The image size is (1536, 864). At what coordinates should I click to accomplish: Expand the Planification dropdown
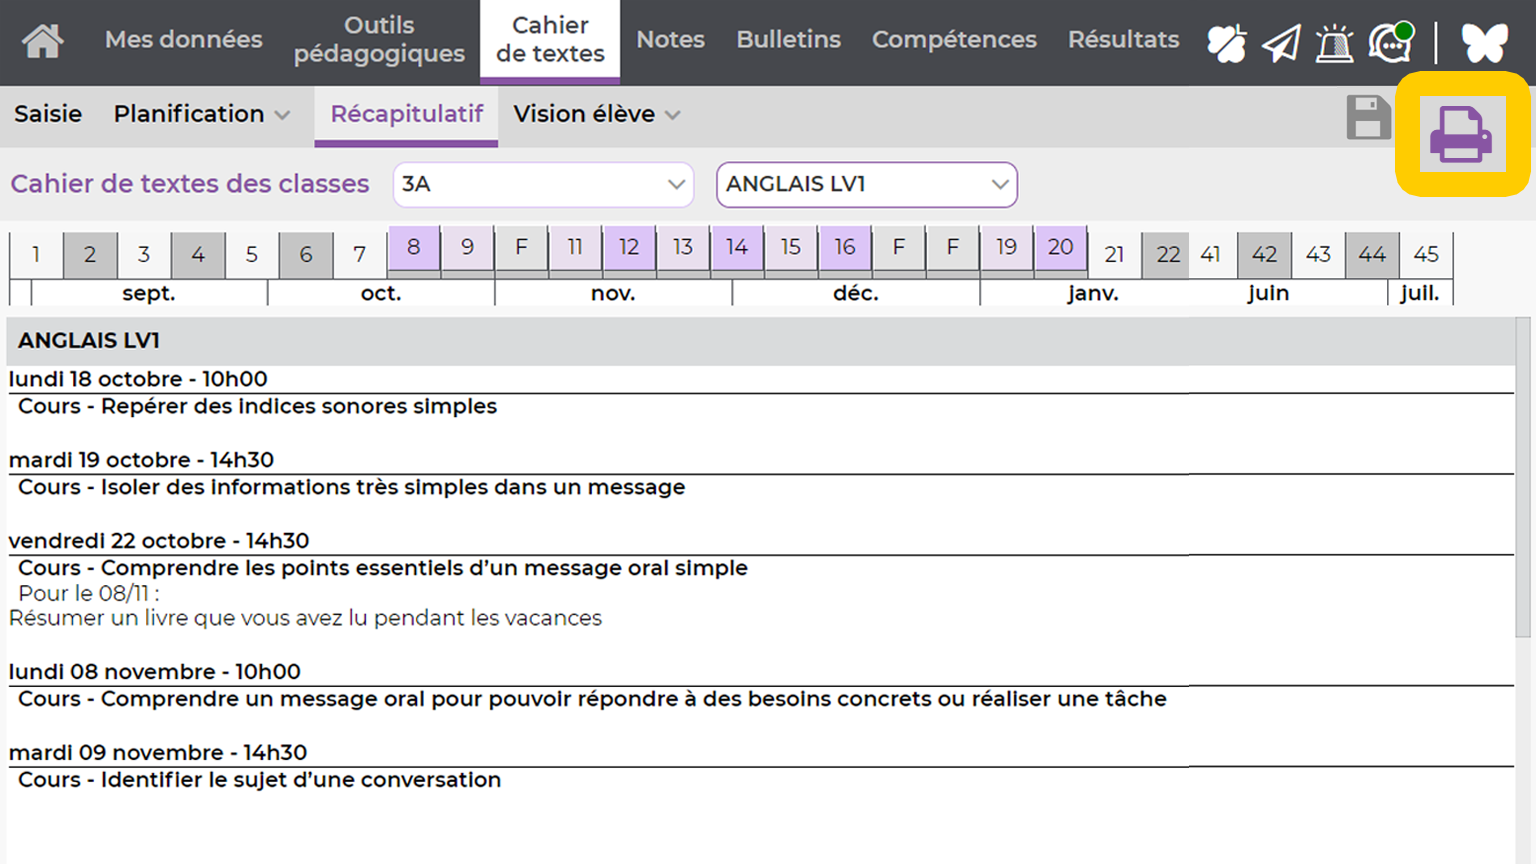tap(202, 114)
